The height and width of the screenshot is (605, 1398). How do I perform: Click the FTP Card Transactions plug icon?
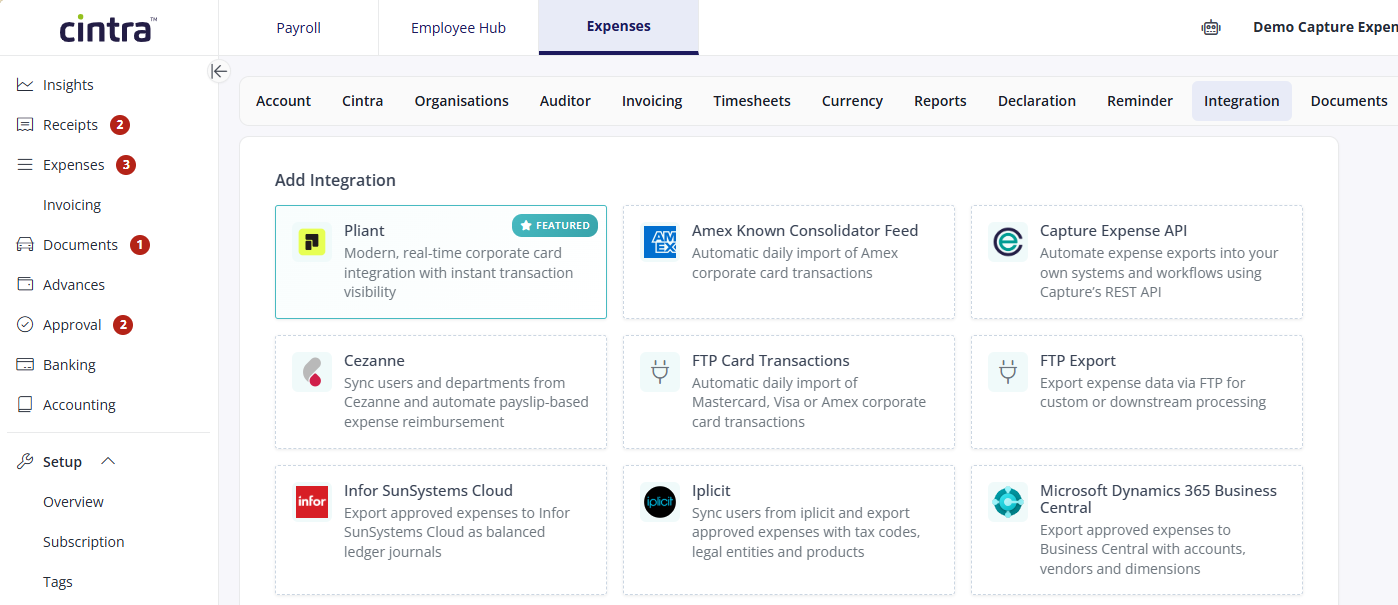660,372
